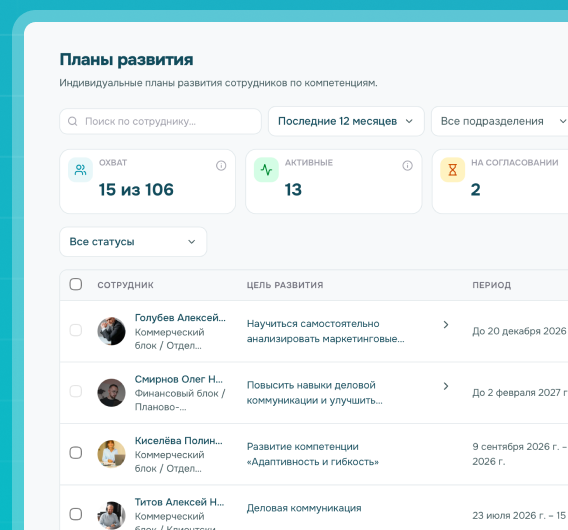
Task: Click the Цель развития column header
Action: click(285, 285)
